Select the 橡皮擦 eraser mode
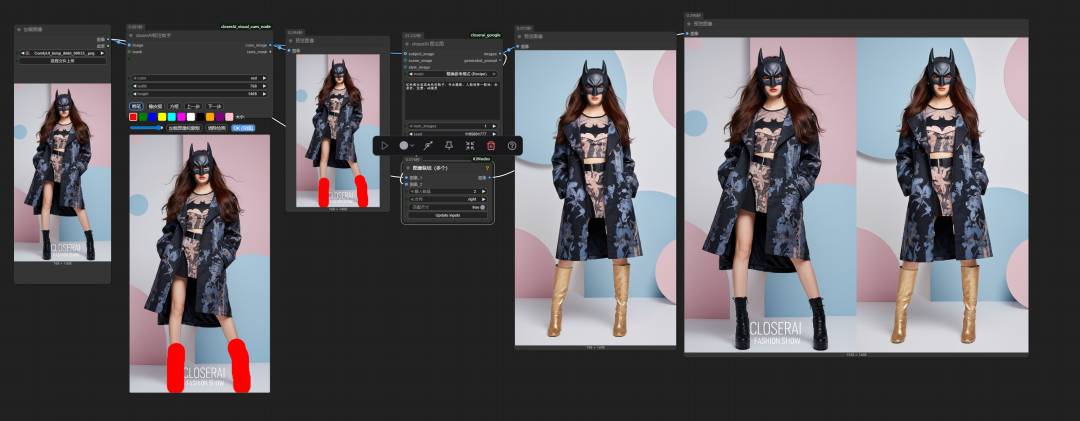This screenshot has width=1080, height=421. [x=155, y=106]
